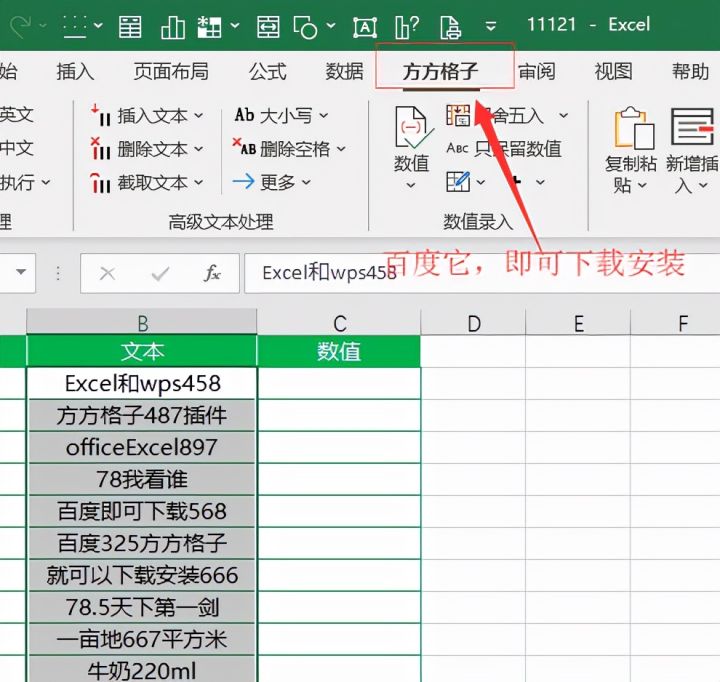The image size is (720, 682).
Task: Select cell containing 方方格子487插件
Action: tap(142, 415)
